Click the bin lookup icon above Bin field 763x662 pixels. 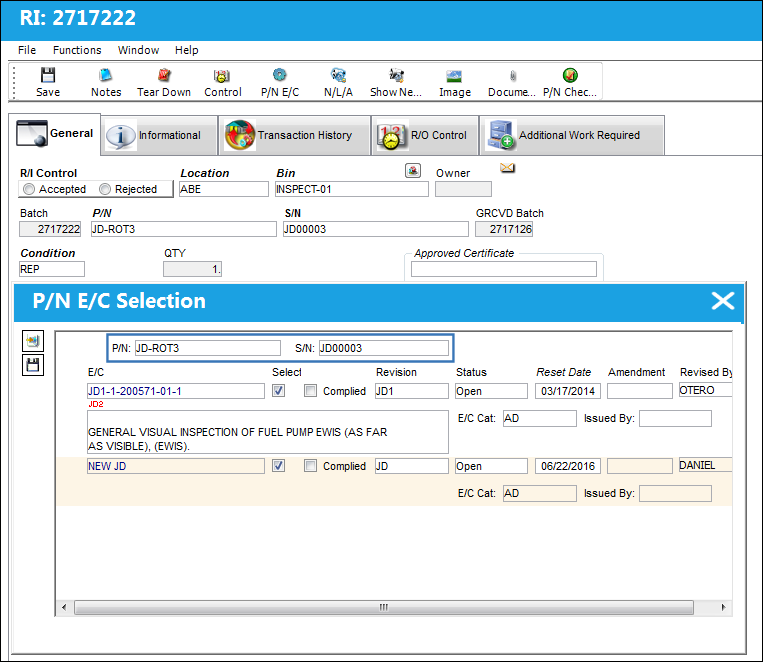(x=413, y=170)
